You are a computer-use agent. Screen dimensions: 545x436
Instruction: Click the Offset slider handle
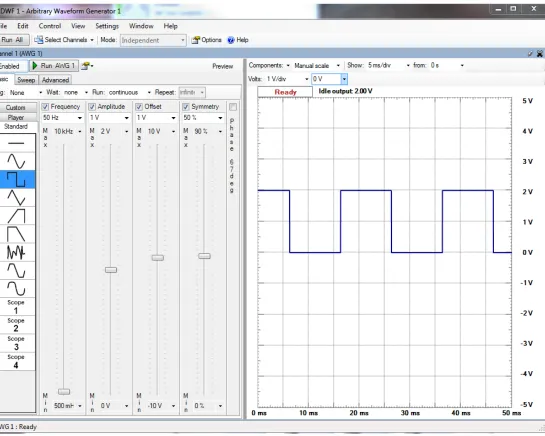coord(157,258)
